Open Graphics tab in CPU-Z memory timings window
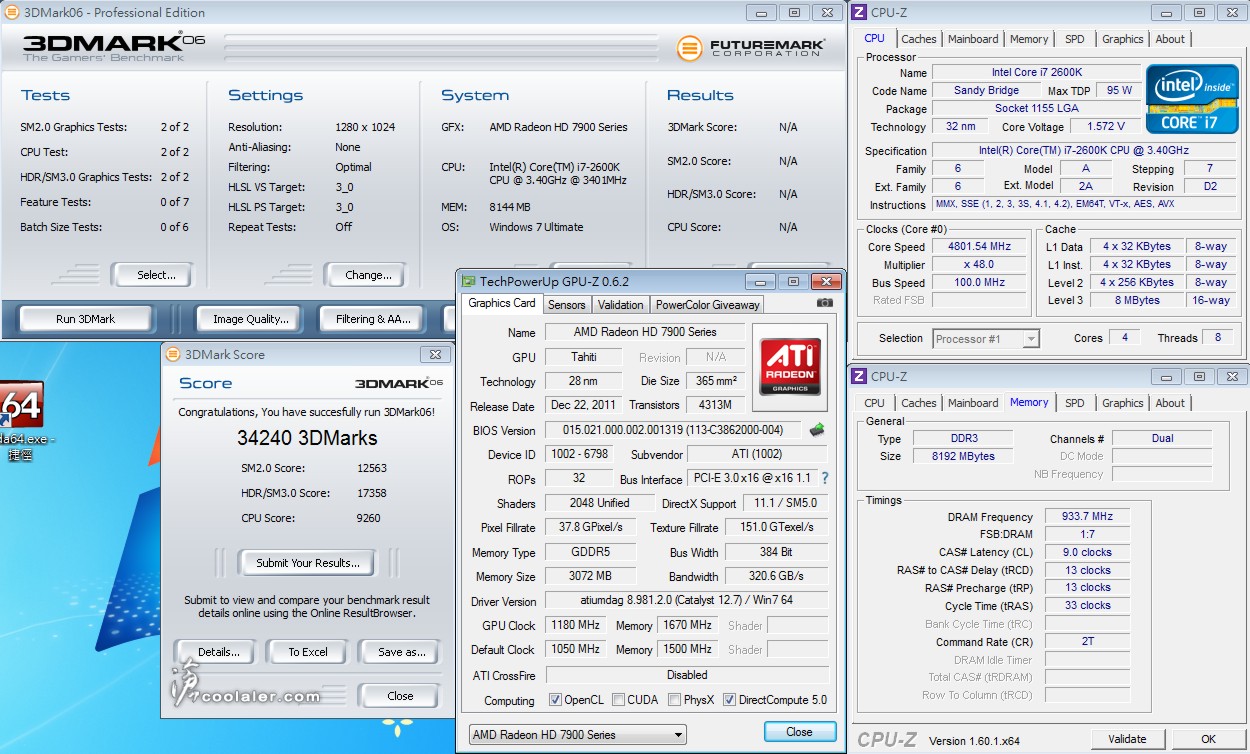Screen dimensions: 1250x754 (1123, 403)
